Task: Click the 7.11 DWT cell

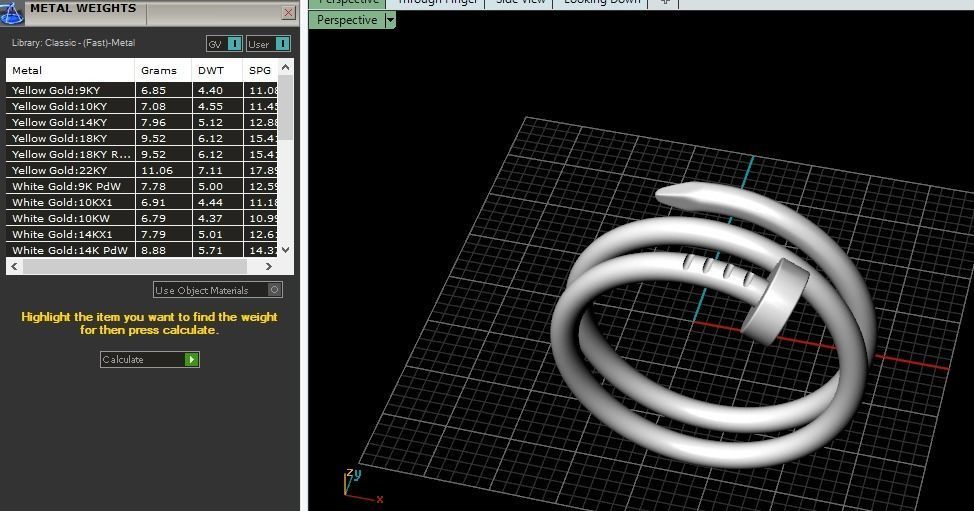Action: click(x=217, y=170)
